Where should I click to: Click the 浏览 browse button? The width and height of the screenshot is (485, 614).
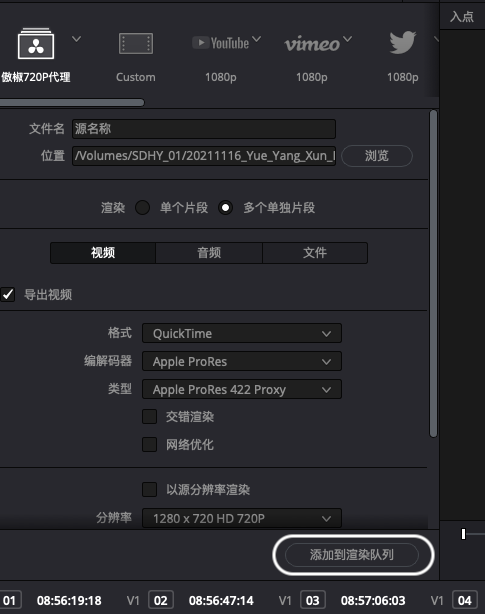tap(377, 156)
